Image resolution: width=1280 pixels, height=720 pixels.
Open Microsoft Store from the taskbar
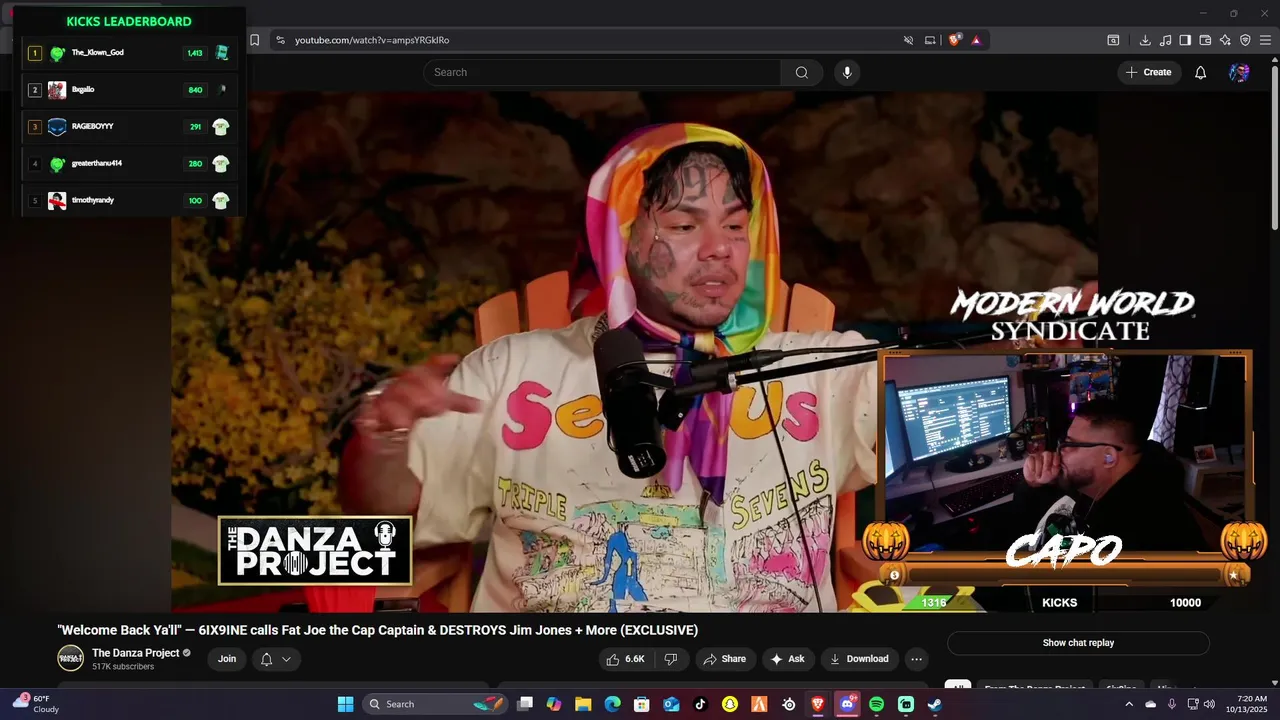[x=642, y=704]
